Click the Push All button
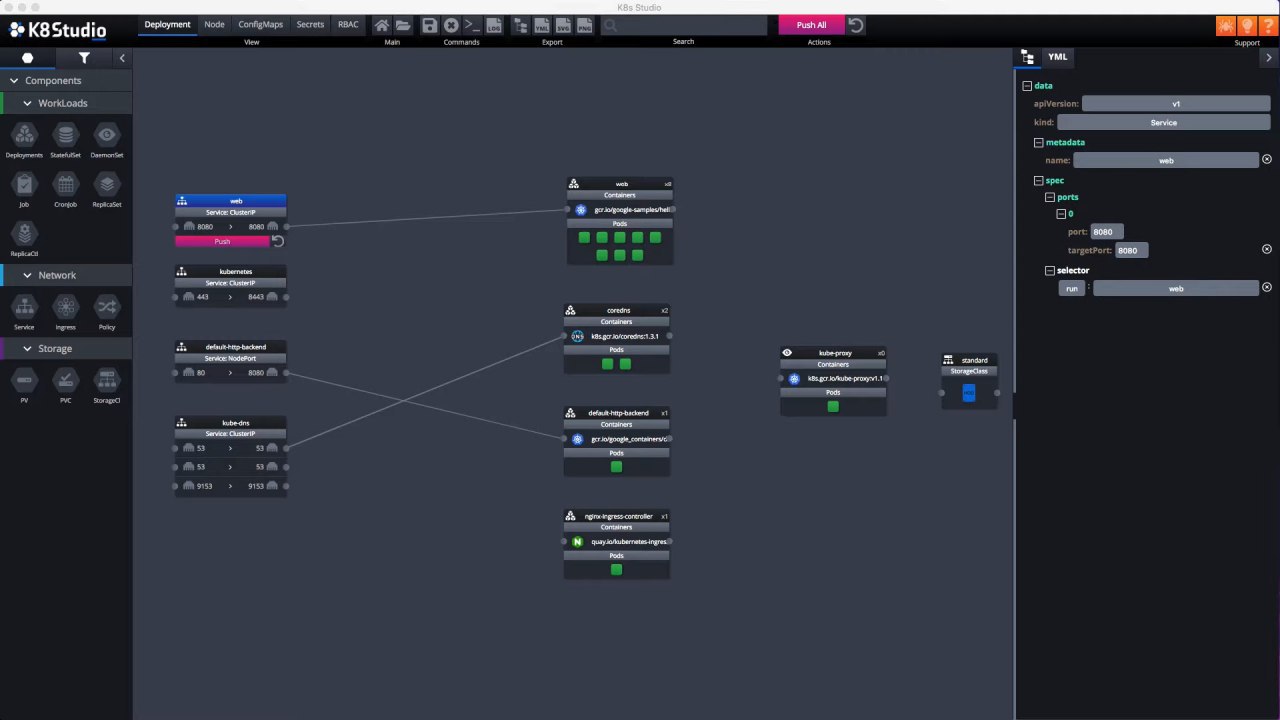This screenshot has height=720, width=1280. click(811, 25)
